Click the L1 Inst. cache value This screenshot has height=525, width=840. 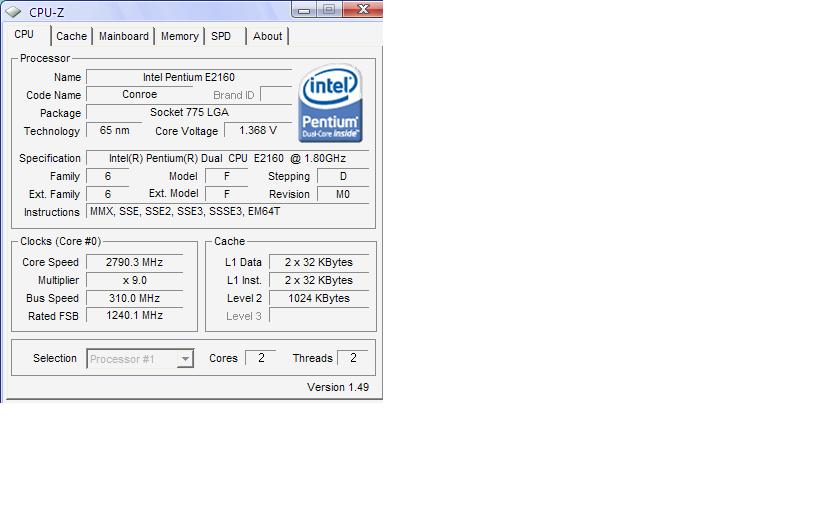tap(319, 280)
